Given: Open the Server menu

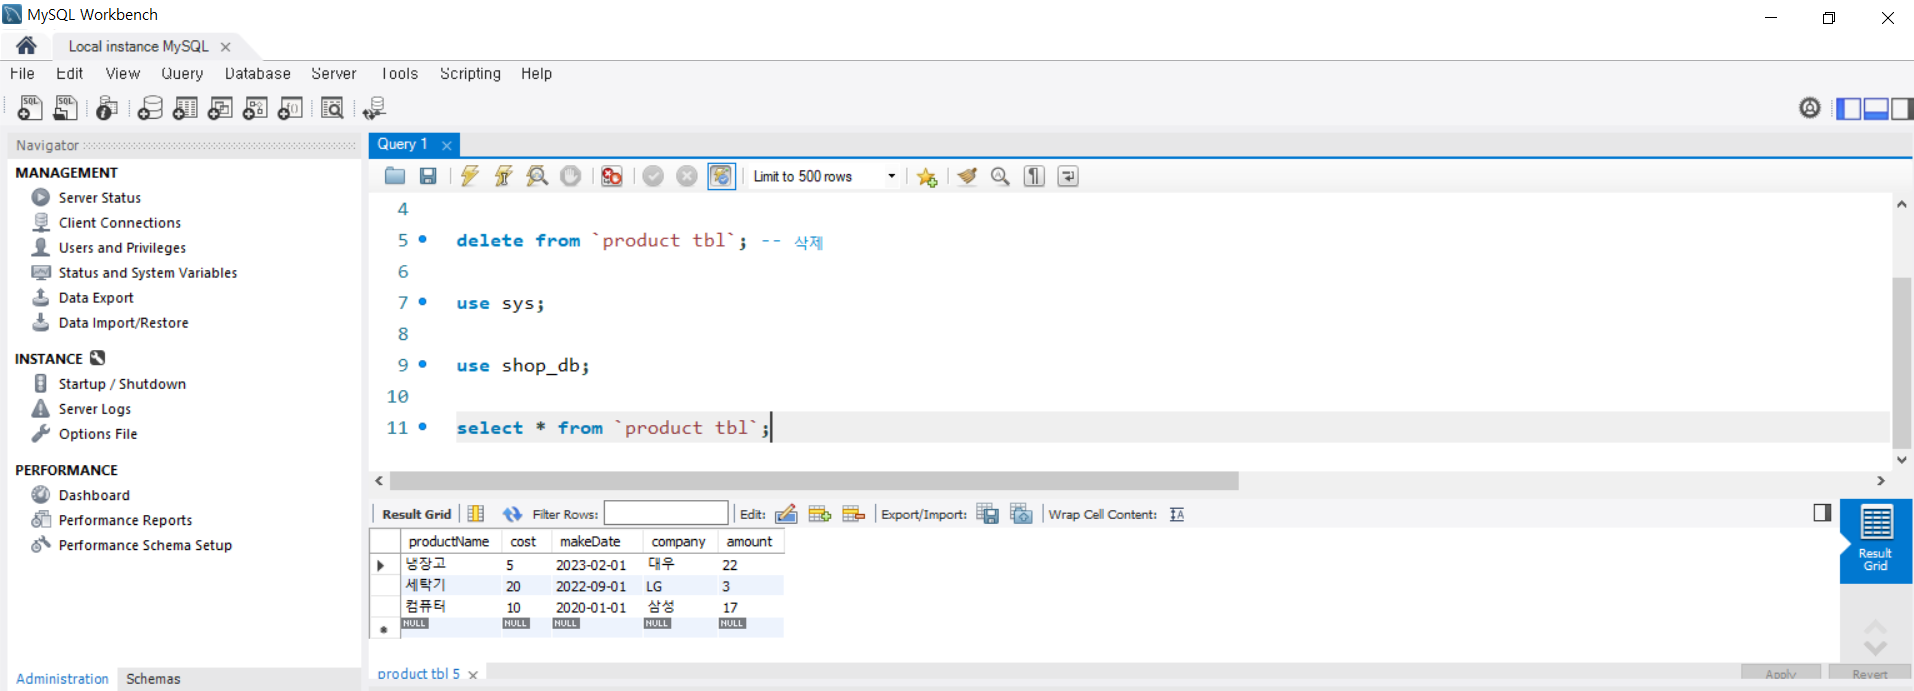Looking at the screenshot, I should (334, 73).
